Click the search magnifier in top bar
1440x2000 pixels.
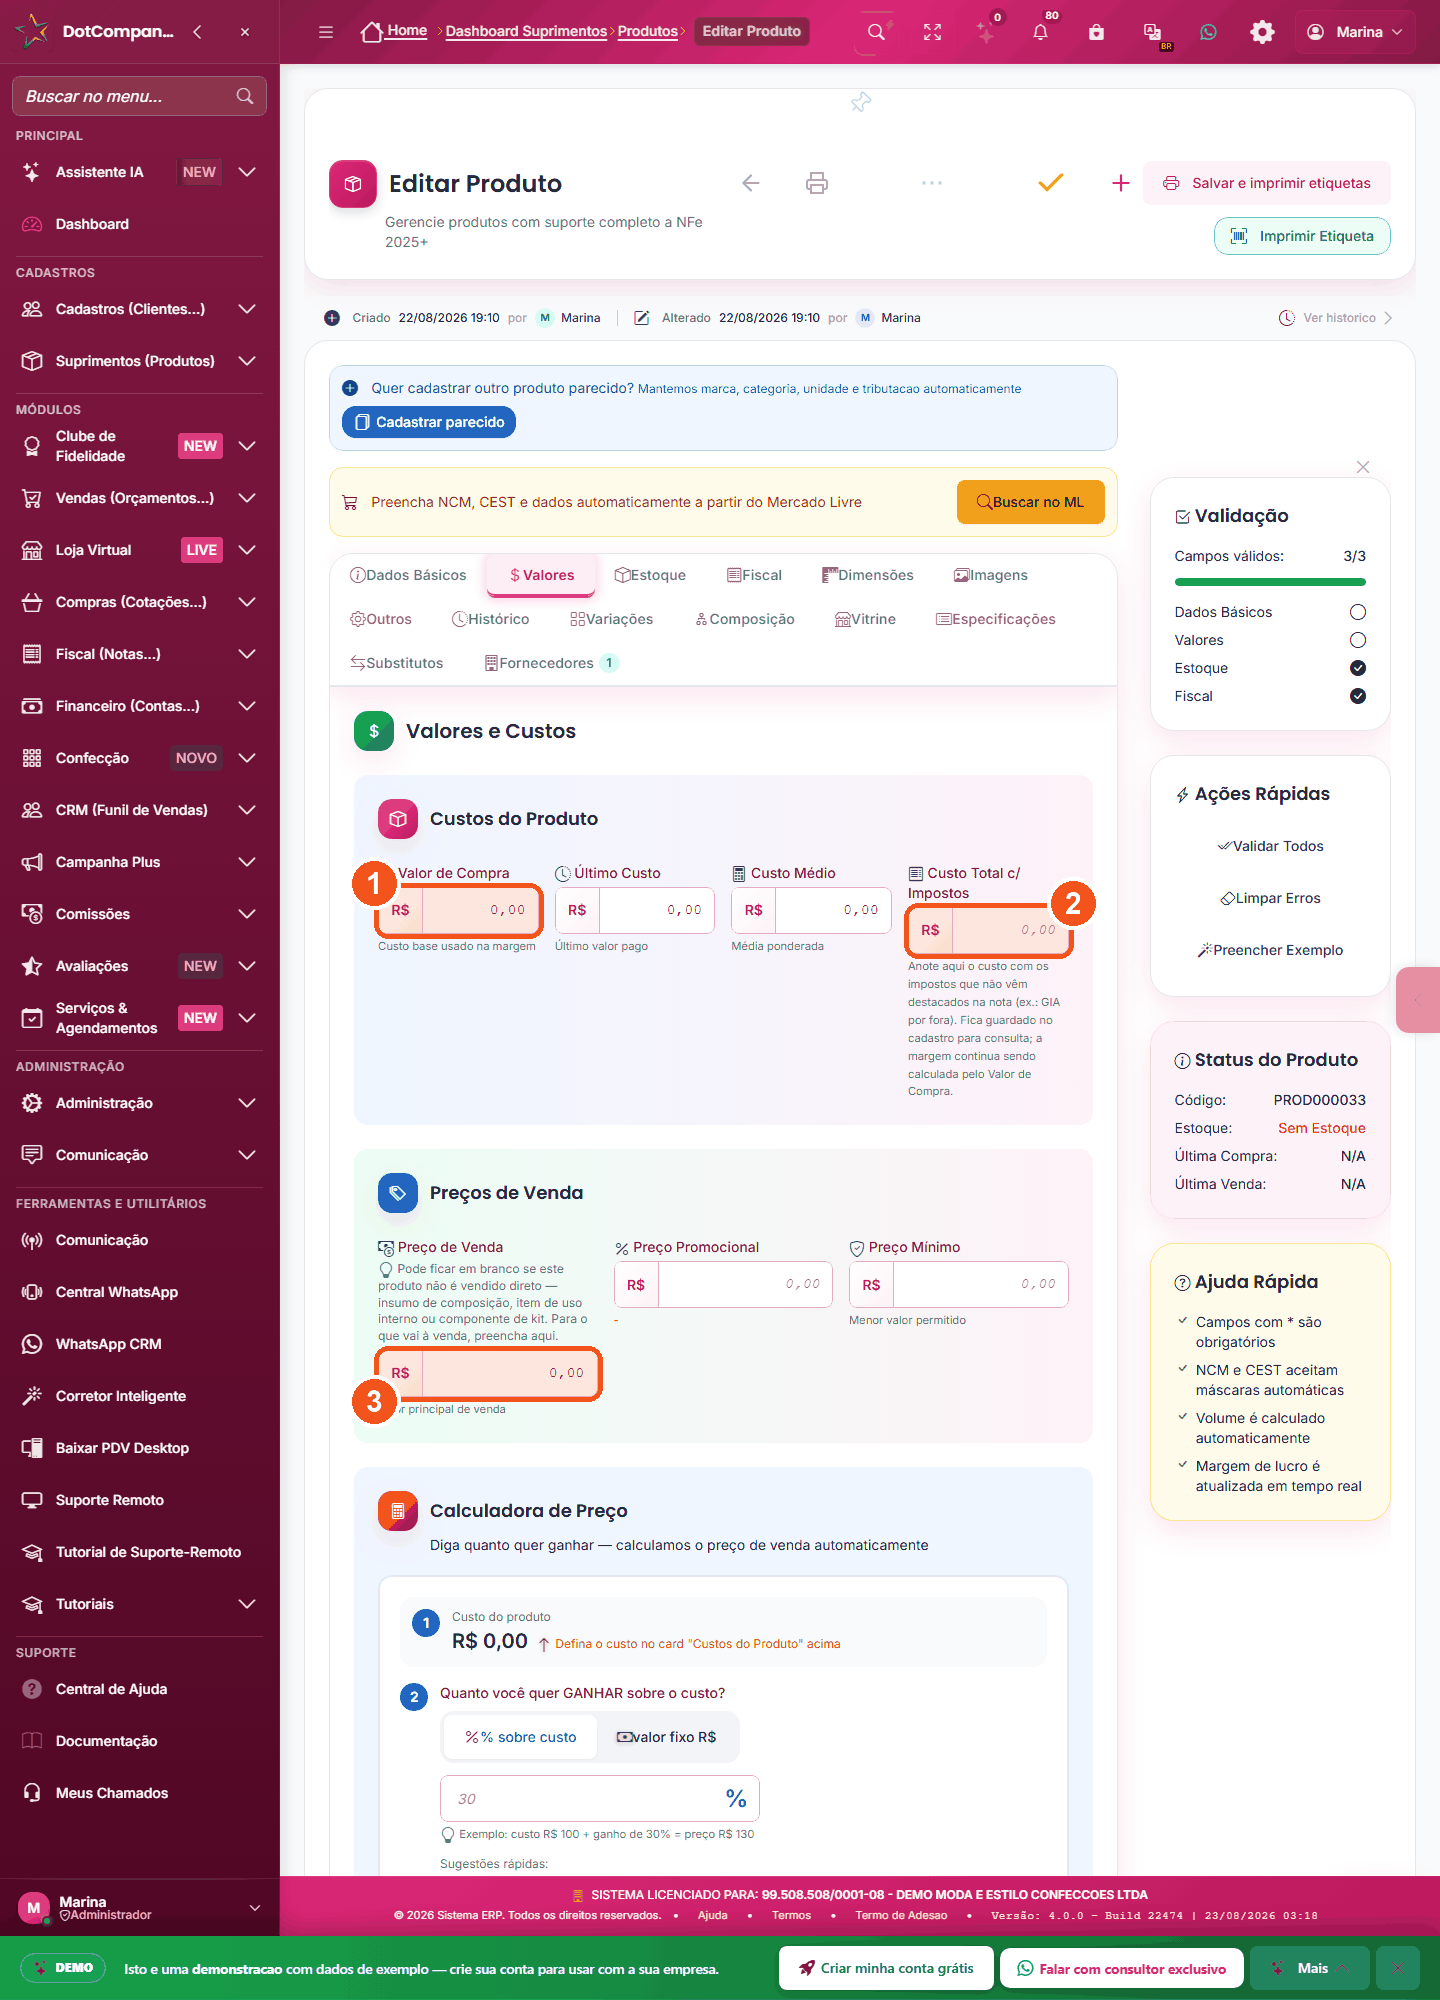876,32
